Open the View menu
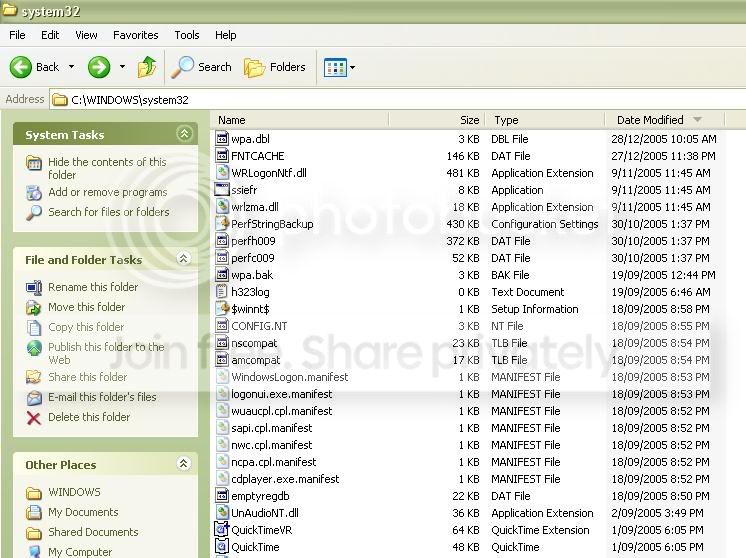The height and width of the screenshot is (558, 746). click(86, 35)
